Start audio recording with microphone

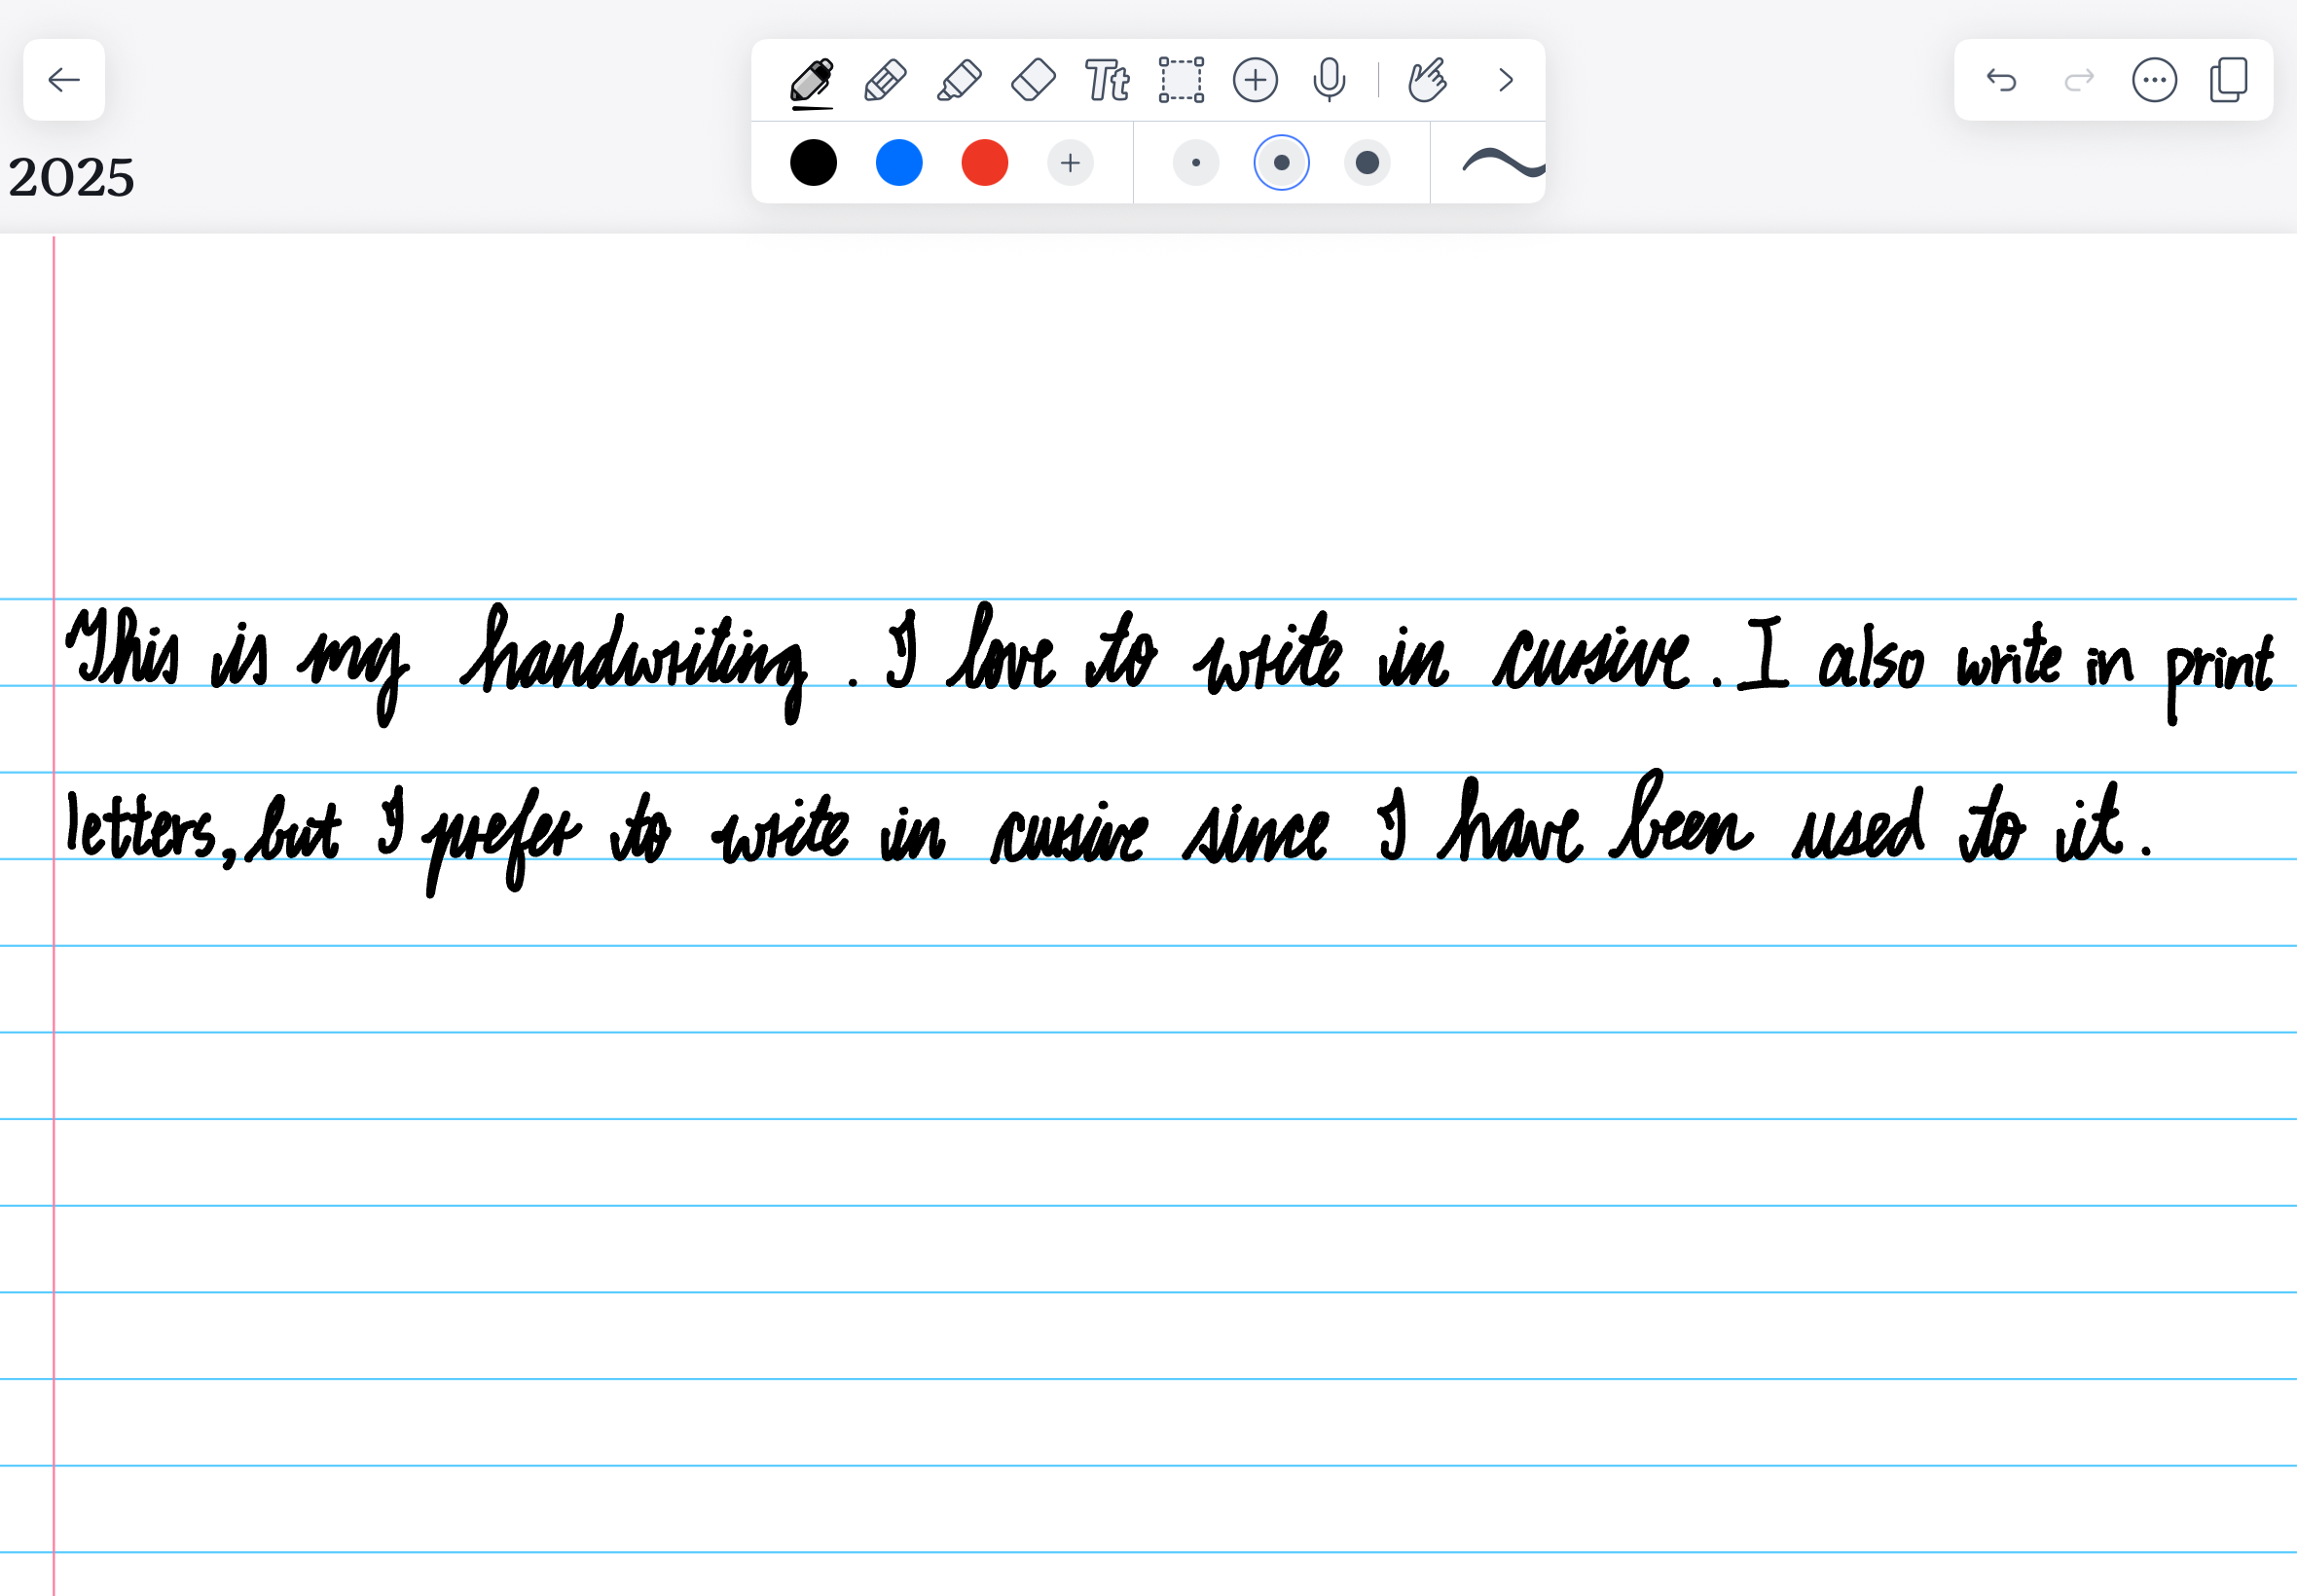click(1329, 81)
